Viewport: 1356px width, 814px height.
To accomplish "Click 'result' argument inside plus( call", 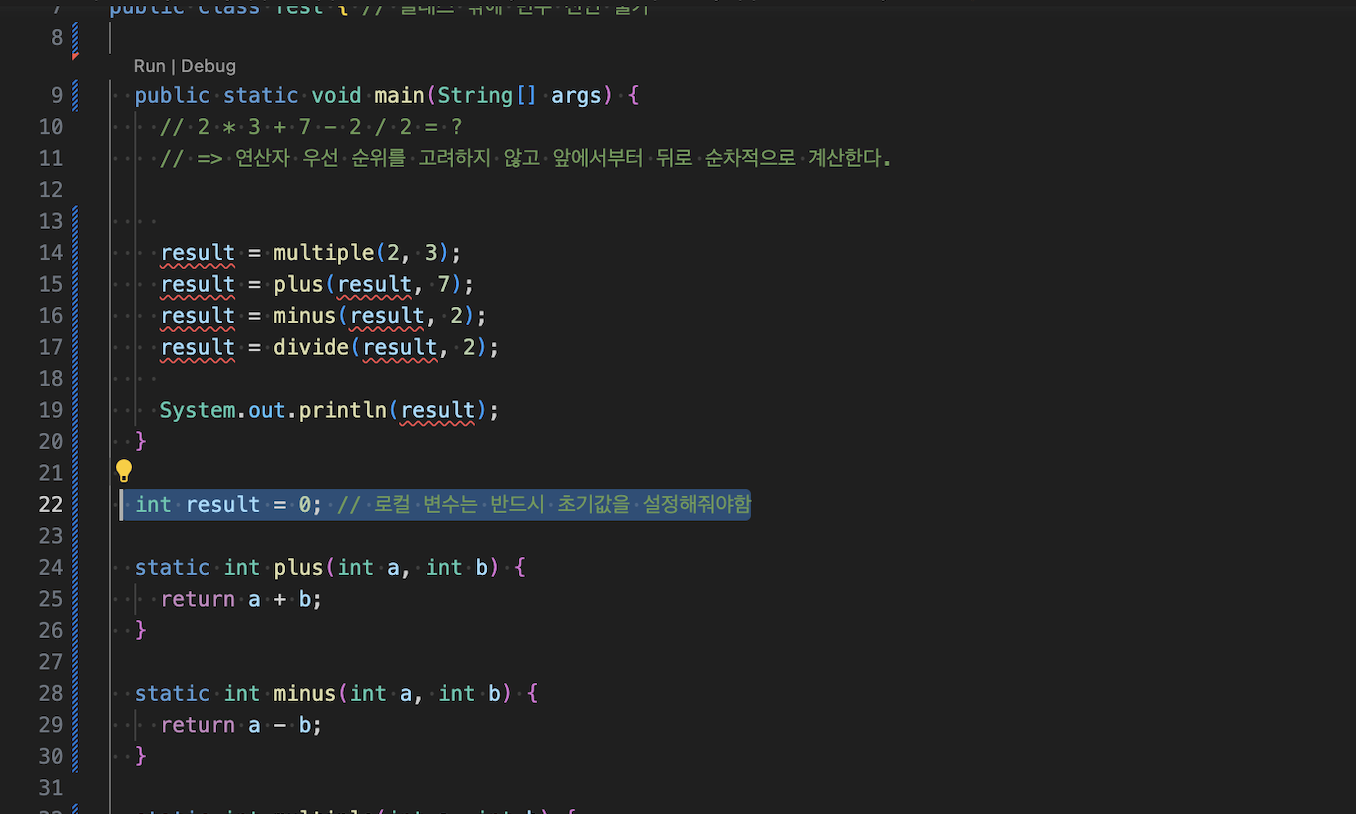I will (x=374, y=284).
